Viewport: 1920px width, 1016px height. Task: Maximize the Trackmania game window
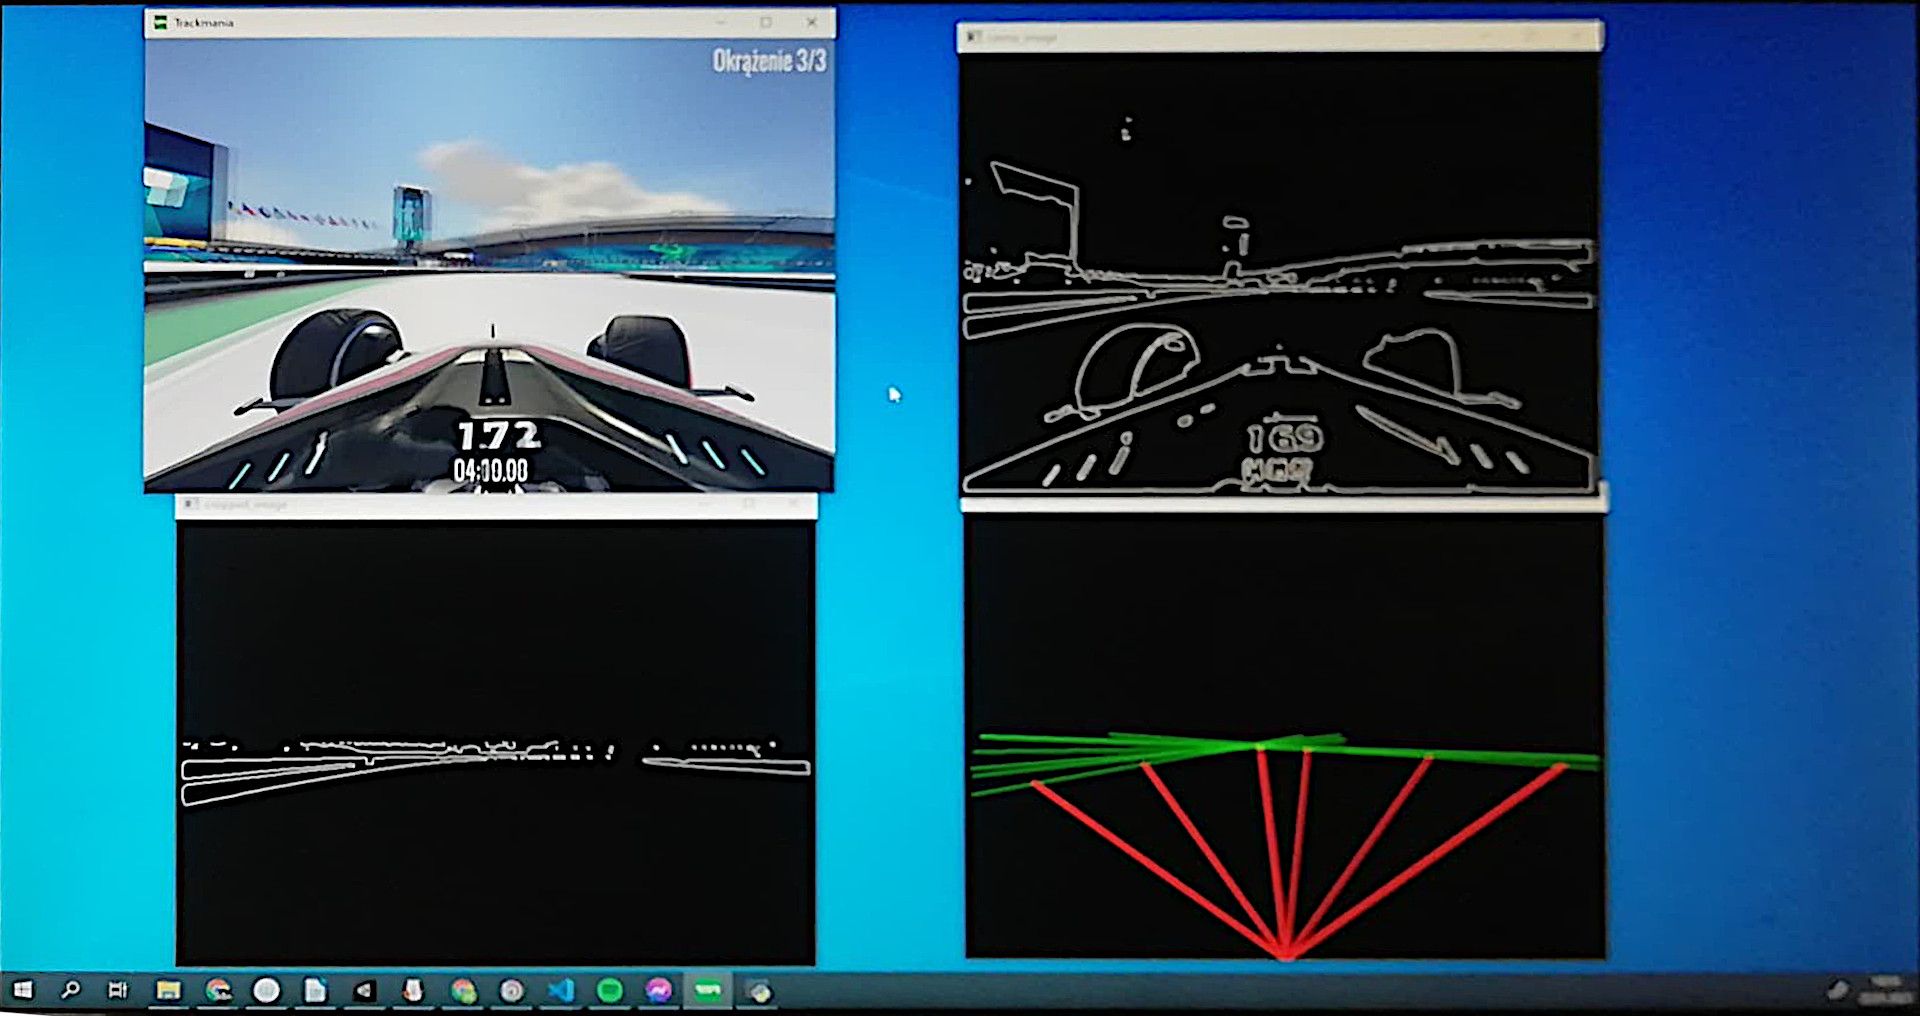point(766,22)
